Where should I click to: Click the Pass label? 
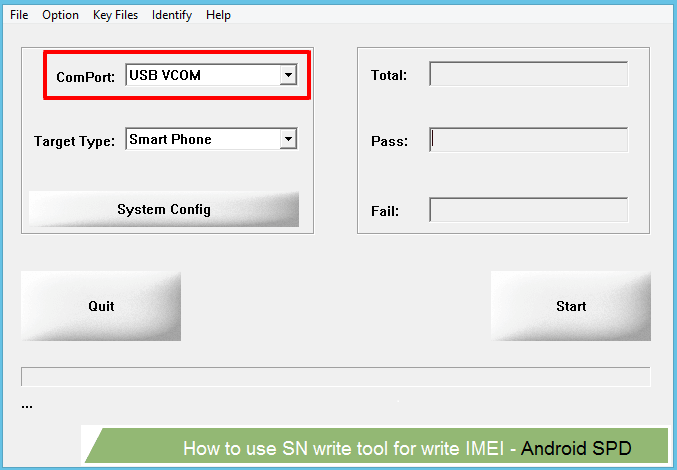pos(389,142)
